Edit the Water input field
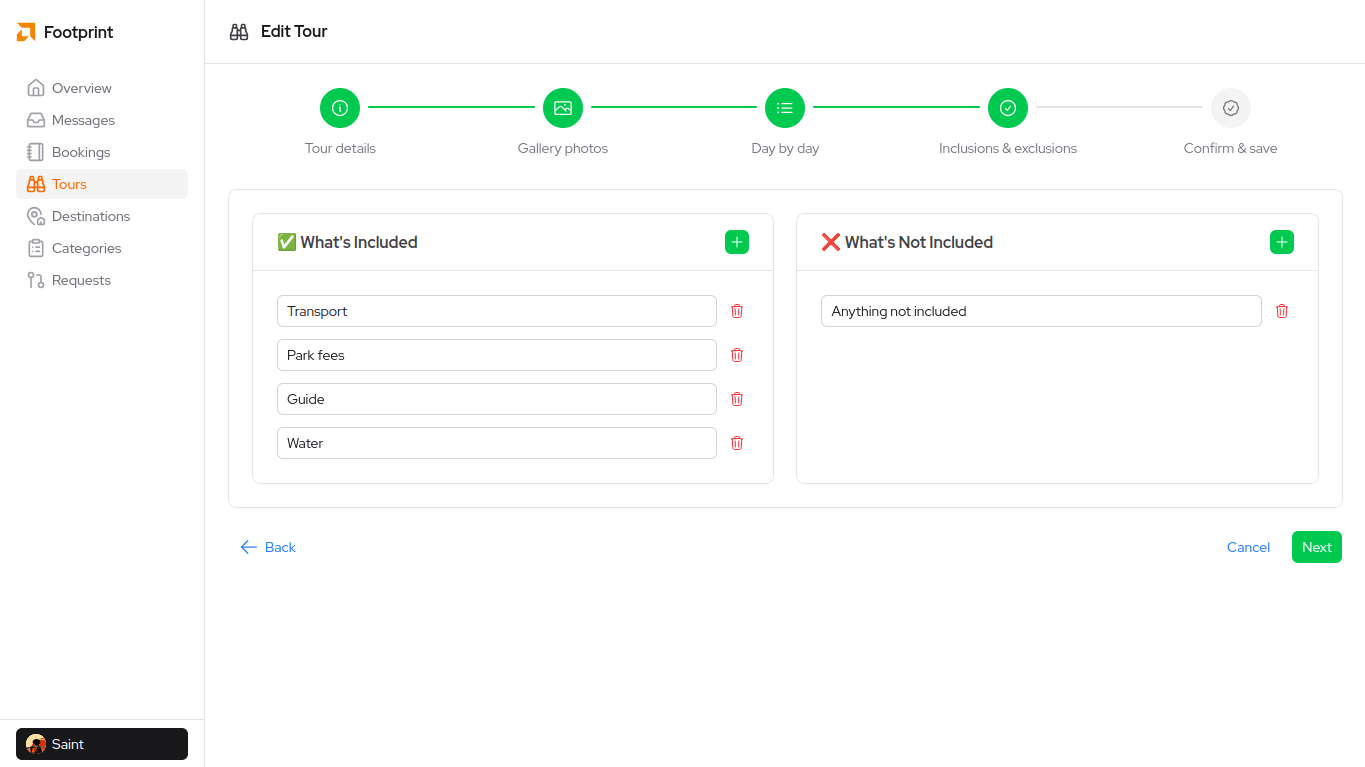This screenshot has width=1365, height=767. tap(497, 443)
